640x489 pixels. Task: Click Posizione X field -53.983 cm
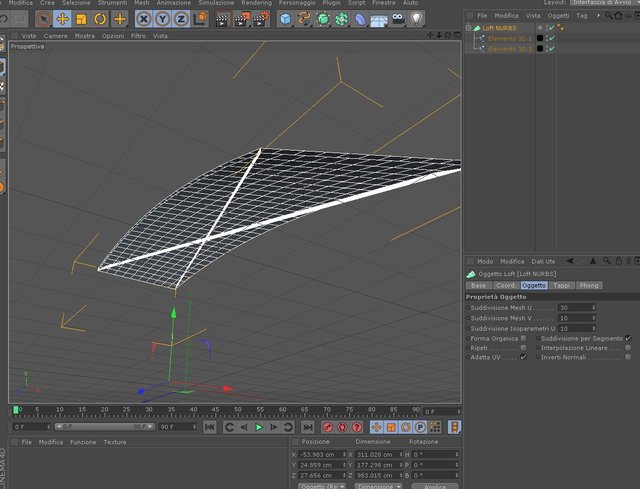320,454
